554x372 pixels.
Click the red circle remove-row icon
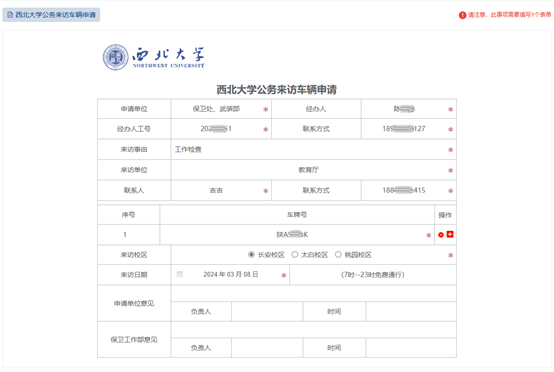coord(441,235)
